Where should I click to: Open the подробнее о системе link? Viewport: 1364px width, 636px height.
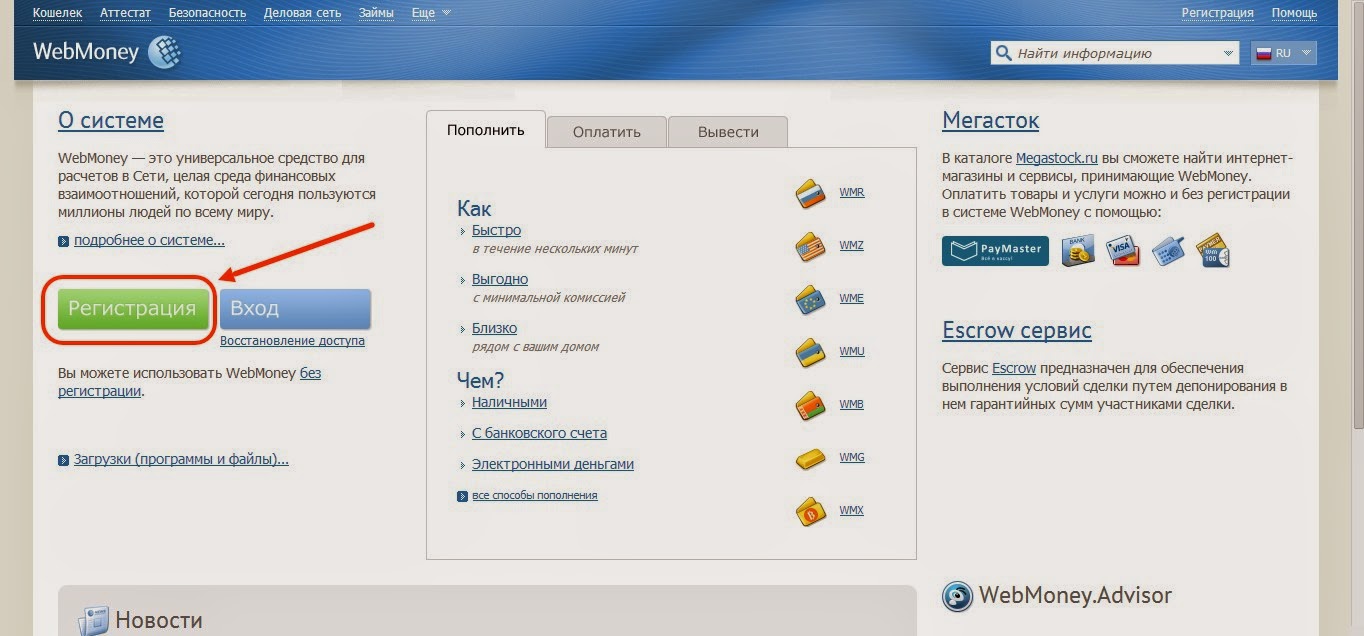[149, 241]
